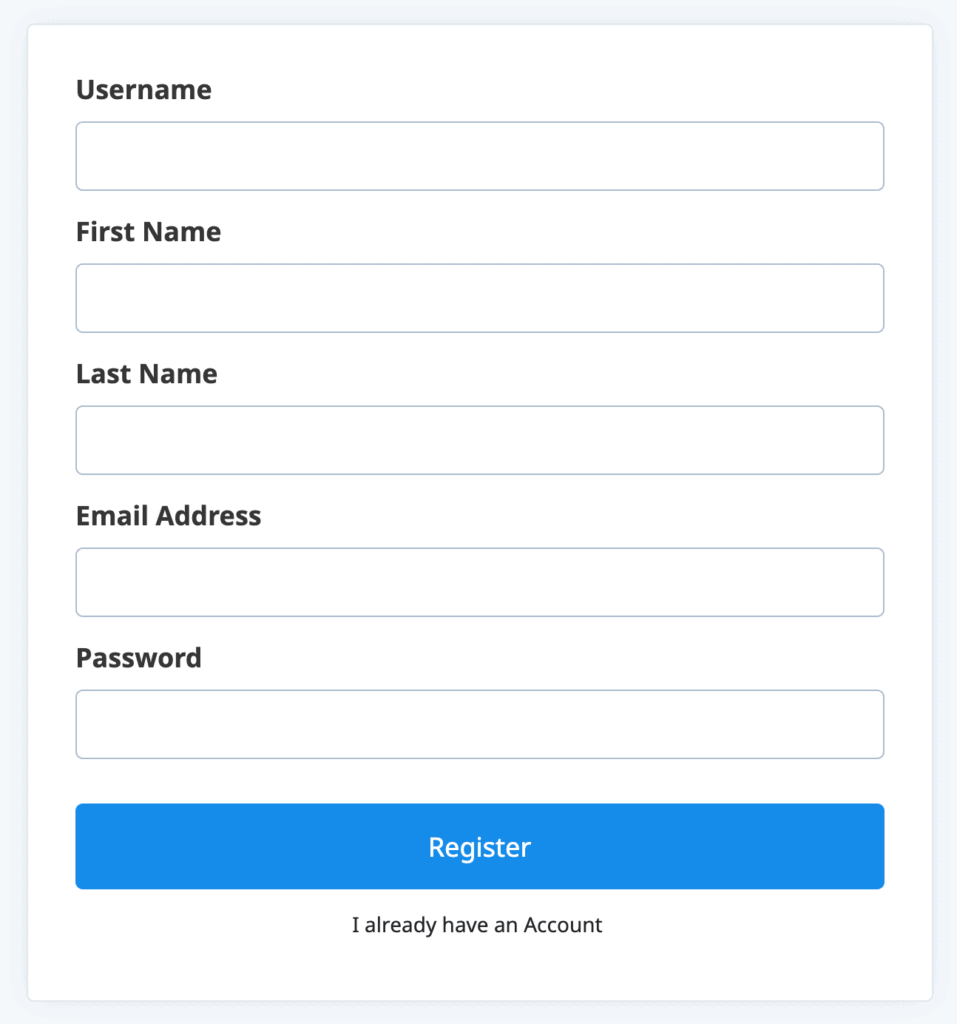Click the word "Register" on the blue button
Viewport: 957px width, 1024px height.
tap(479, 848)
